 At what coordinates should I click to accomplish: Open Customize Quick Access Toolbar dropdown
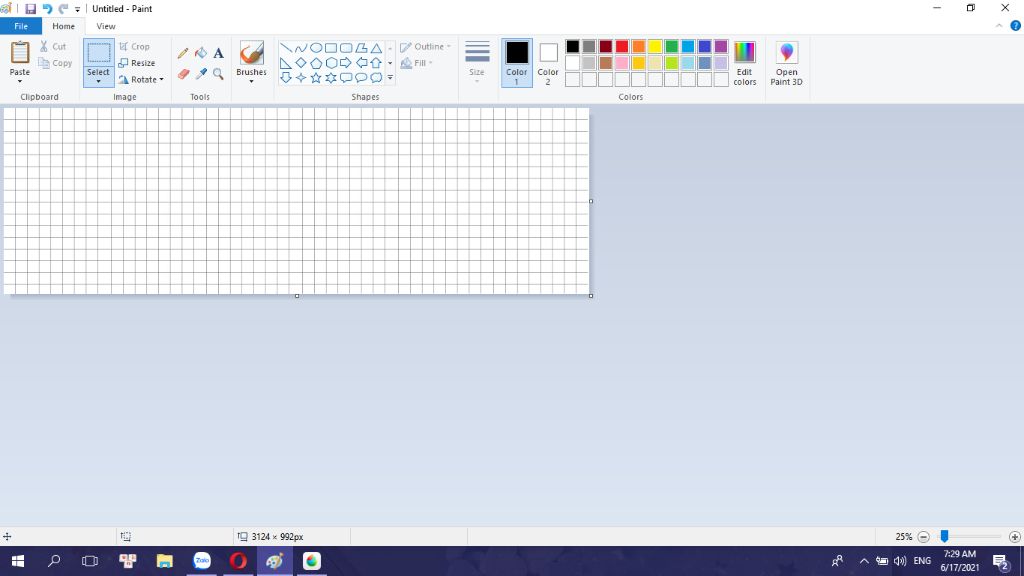(x=78, y=9)
